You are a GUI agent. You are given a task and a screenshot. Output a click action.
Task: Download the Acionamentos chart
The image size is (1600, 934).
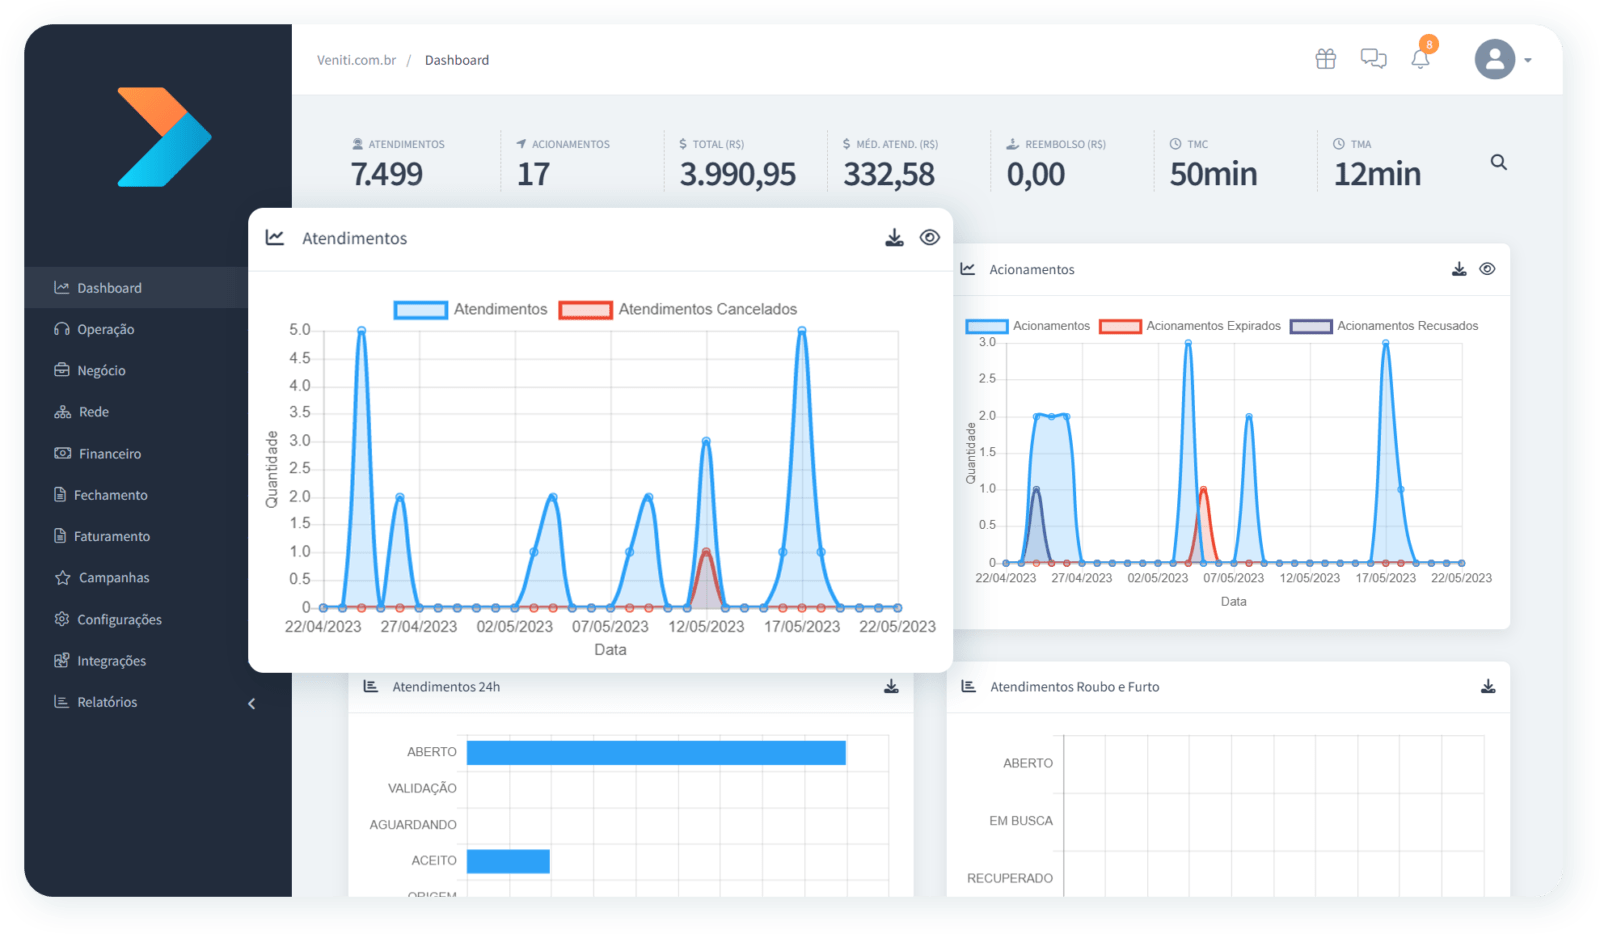point(1459,269)
